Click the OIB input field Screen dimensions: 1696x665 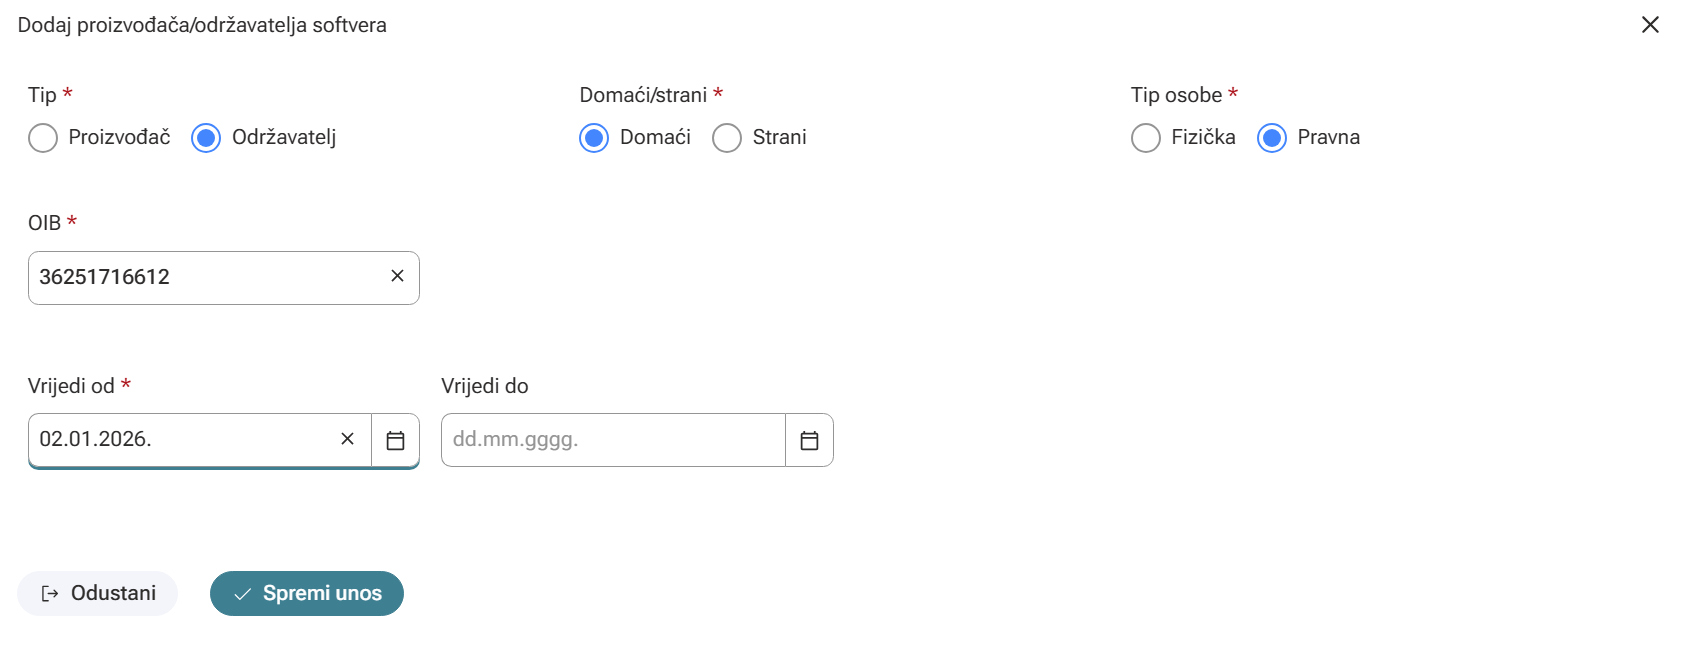[x=205, y=277]
